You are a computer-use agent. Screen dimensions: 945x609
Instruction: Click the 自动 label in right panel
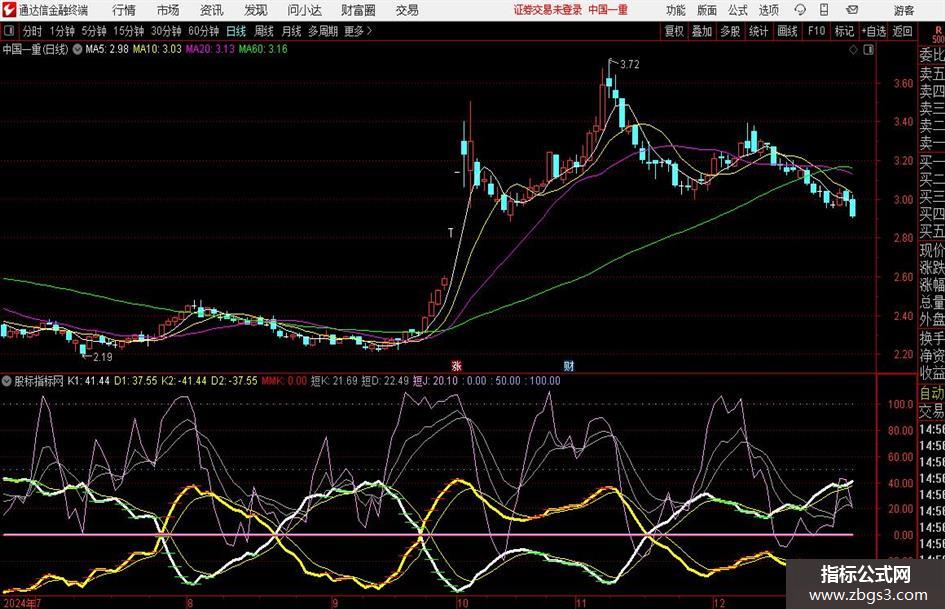point(932,393)
